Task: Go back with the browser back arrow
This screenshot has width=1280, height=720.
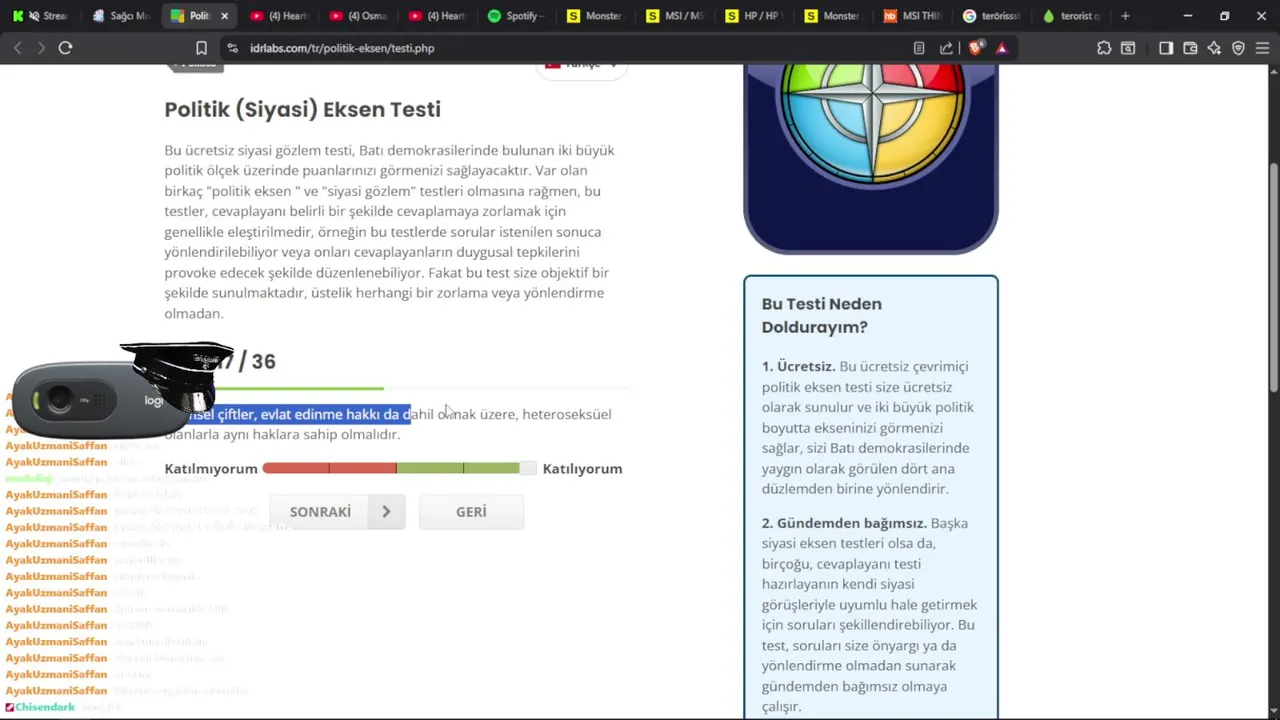Action: [17, 48]
